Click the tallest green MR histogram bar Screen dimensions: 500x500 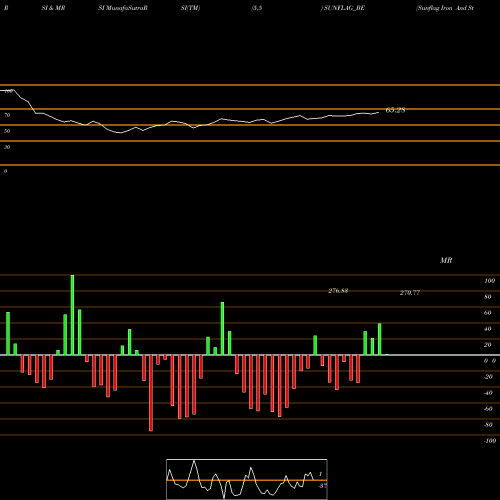click(72, 315)
